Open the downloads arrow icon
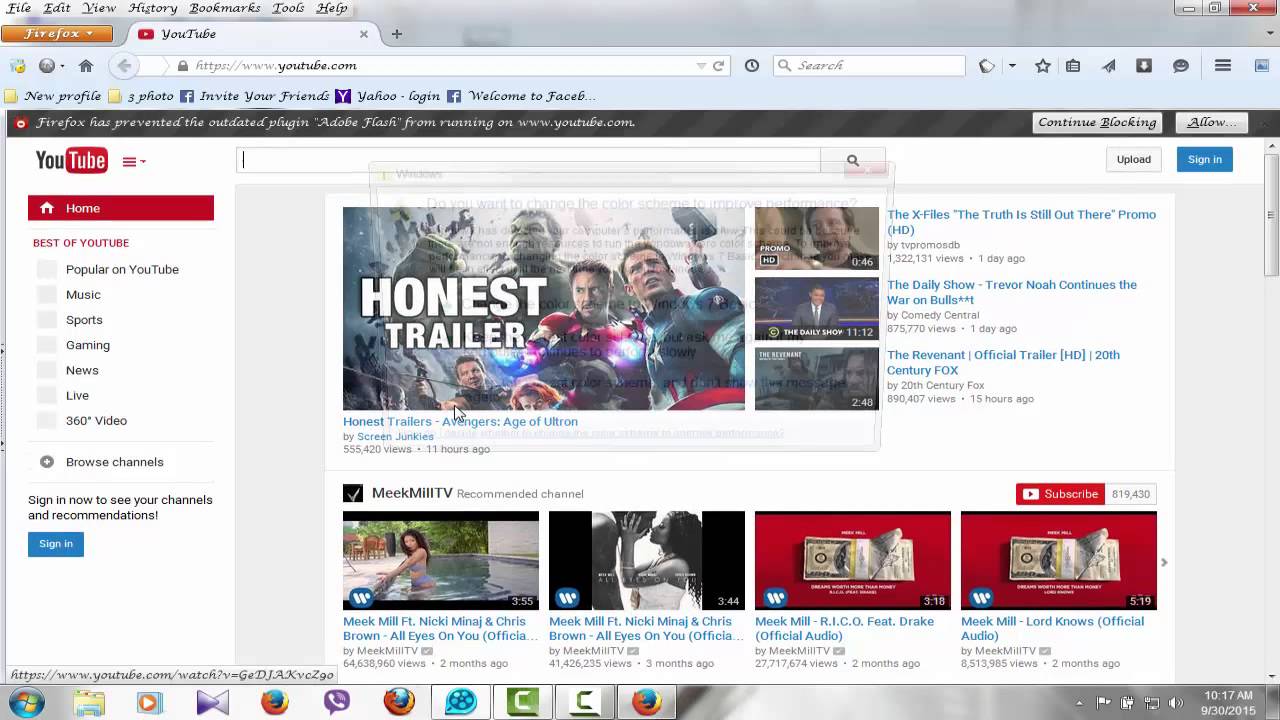1280x720 pixels. click(x=1144, y=66)
